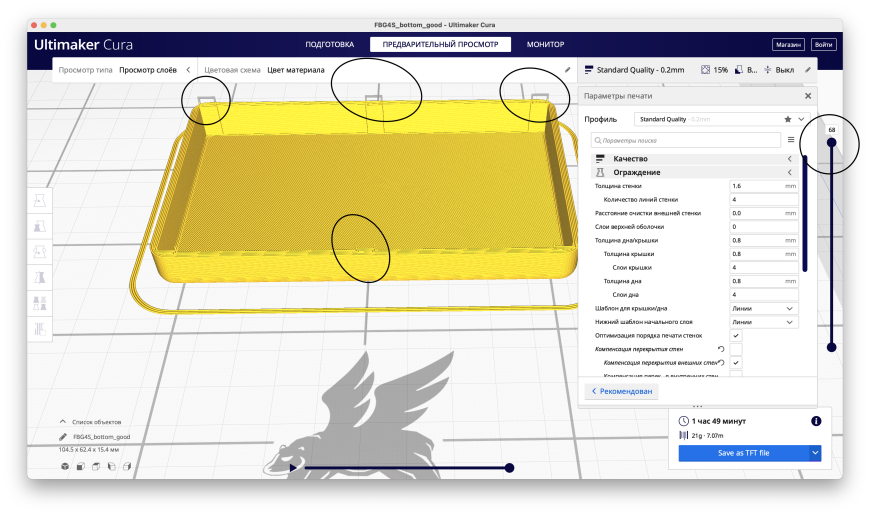
Task: Click the path simulation slider handle
Action: (509, 468)
